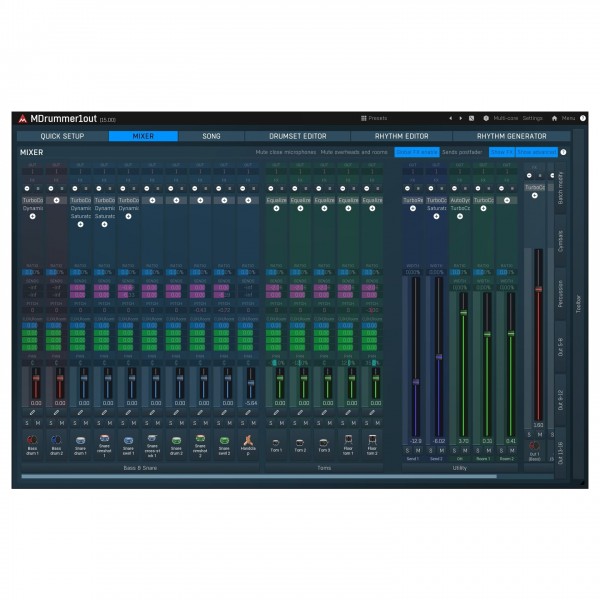
Task: Click the pencil edit icon above Bass drum 1
Action: click(x=33, y=410)
